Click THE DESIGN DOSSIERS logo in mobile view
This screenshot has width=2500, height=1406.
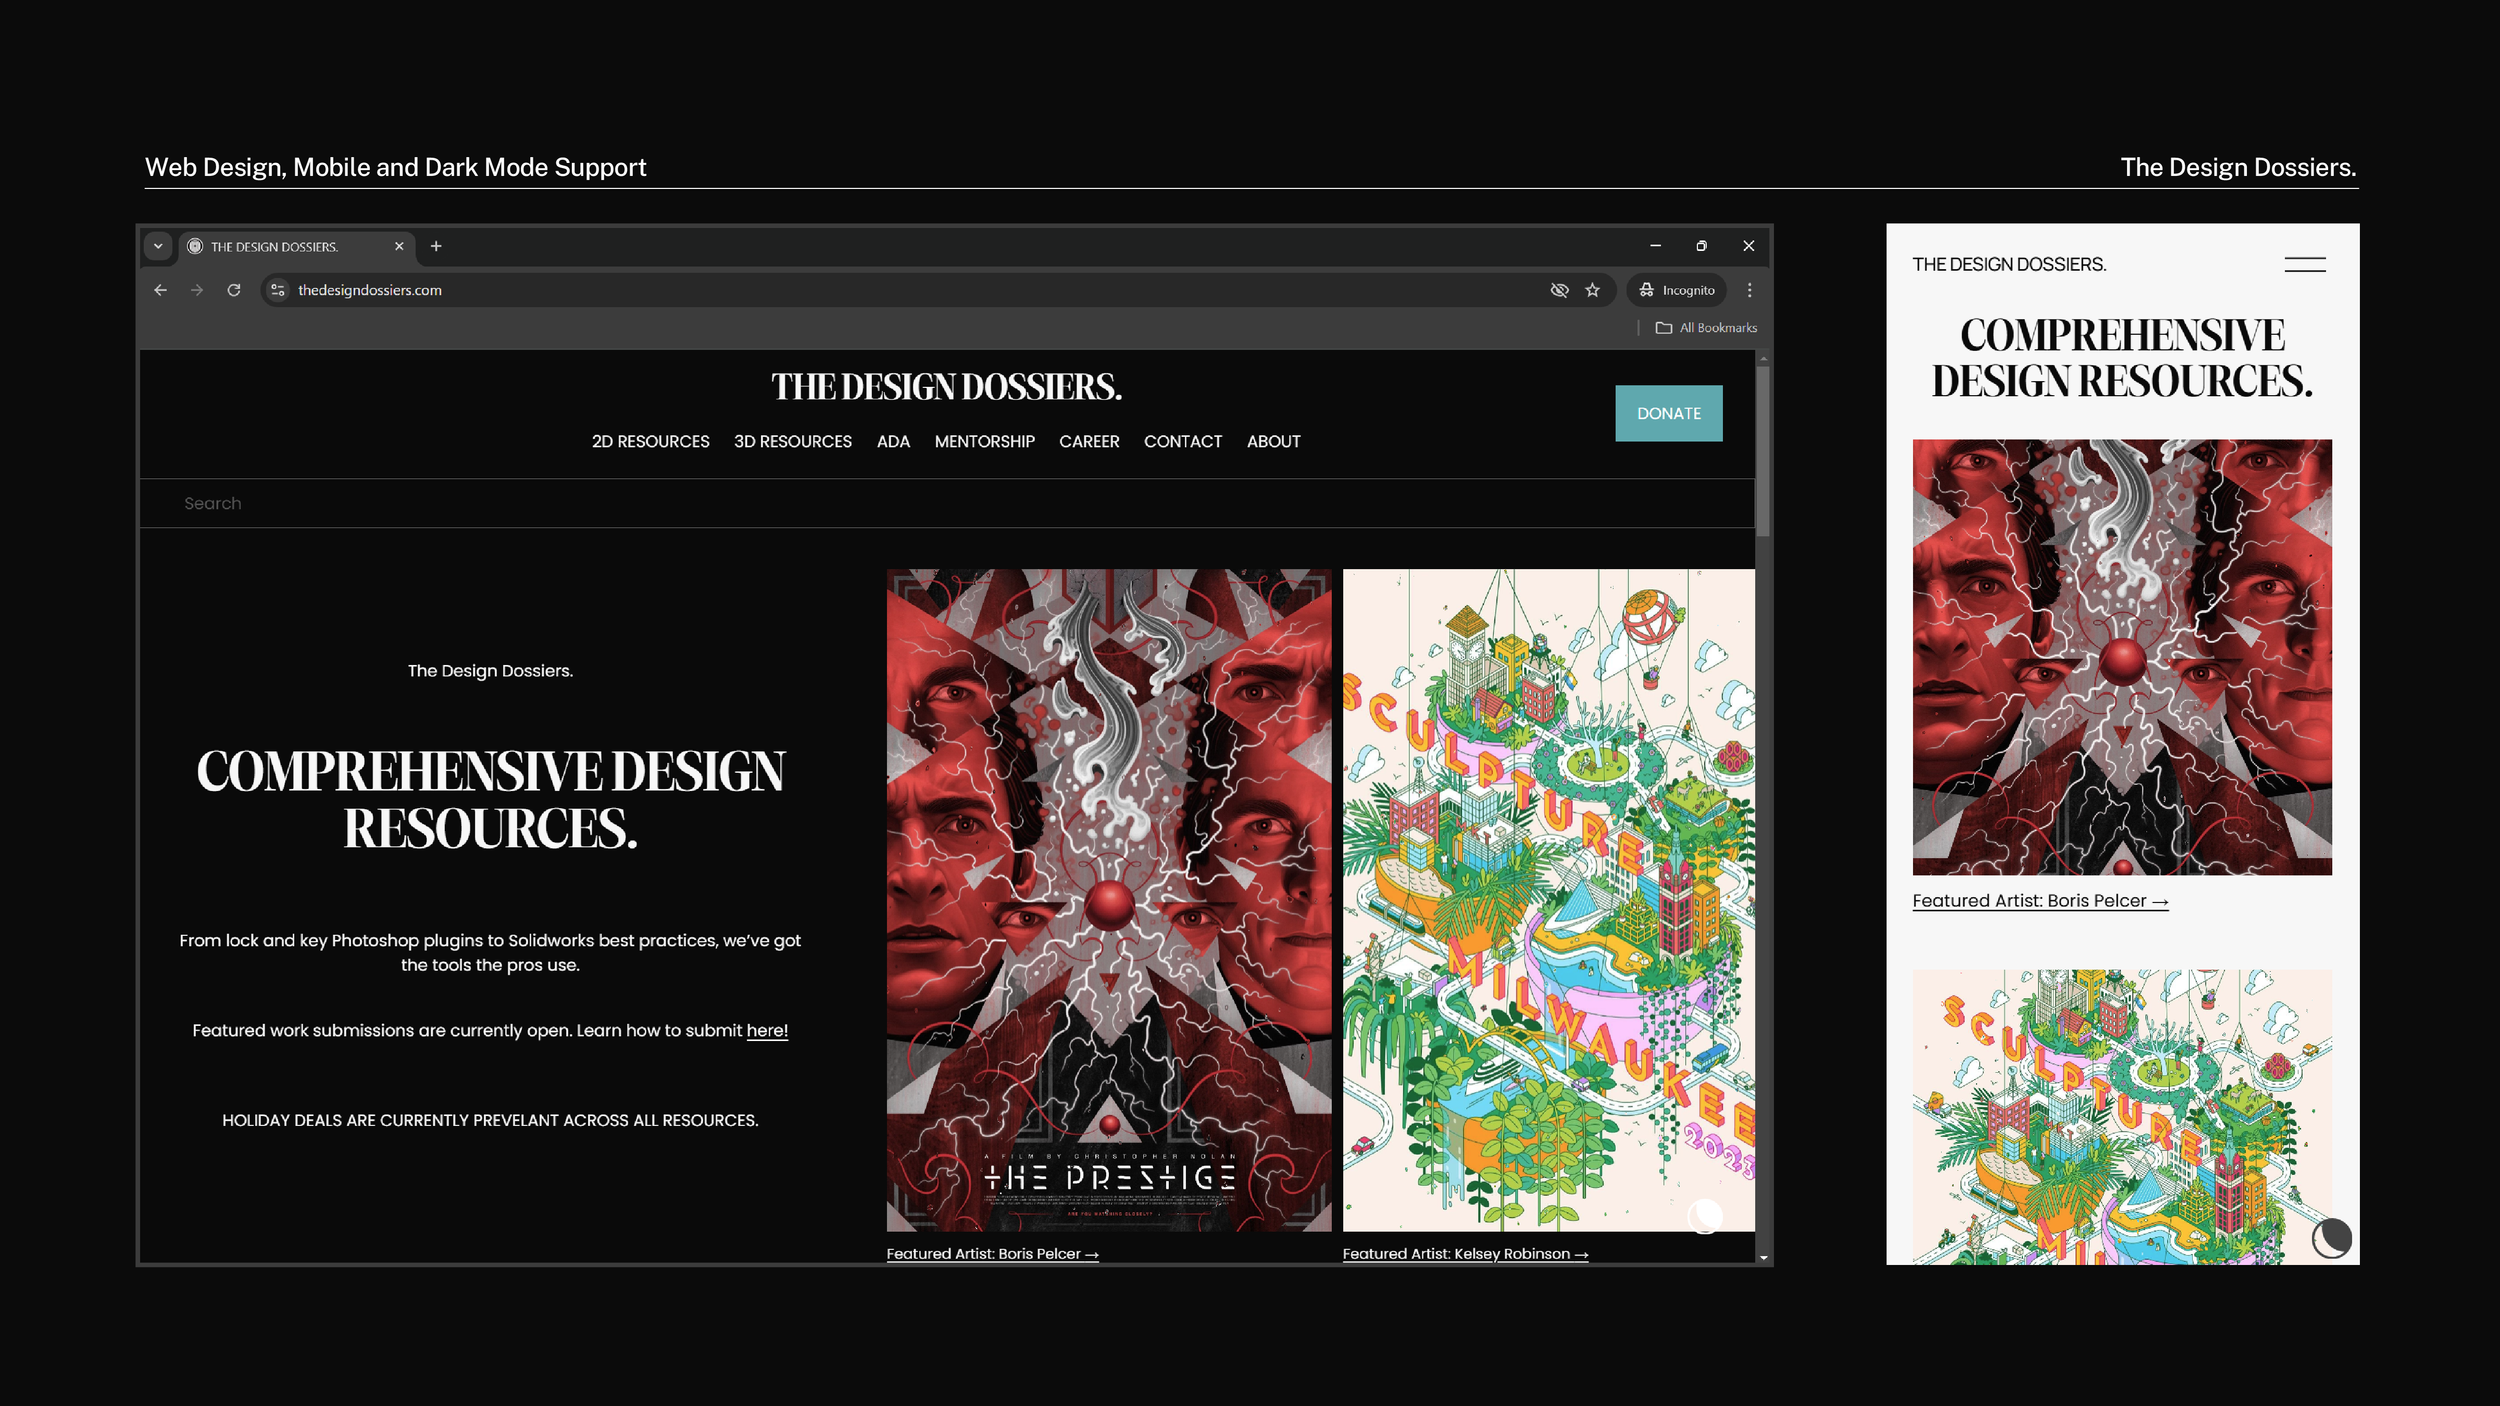(x=2009, y=264)
